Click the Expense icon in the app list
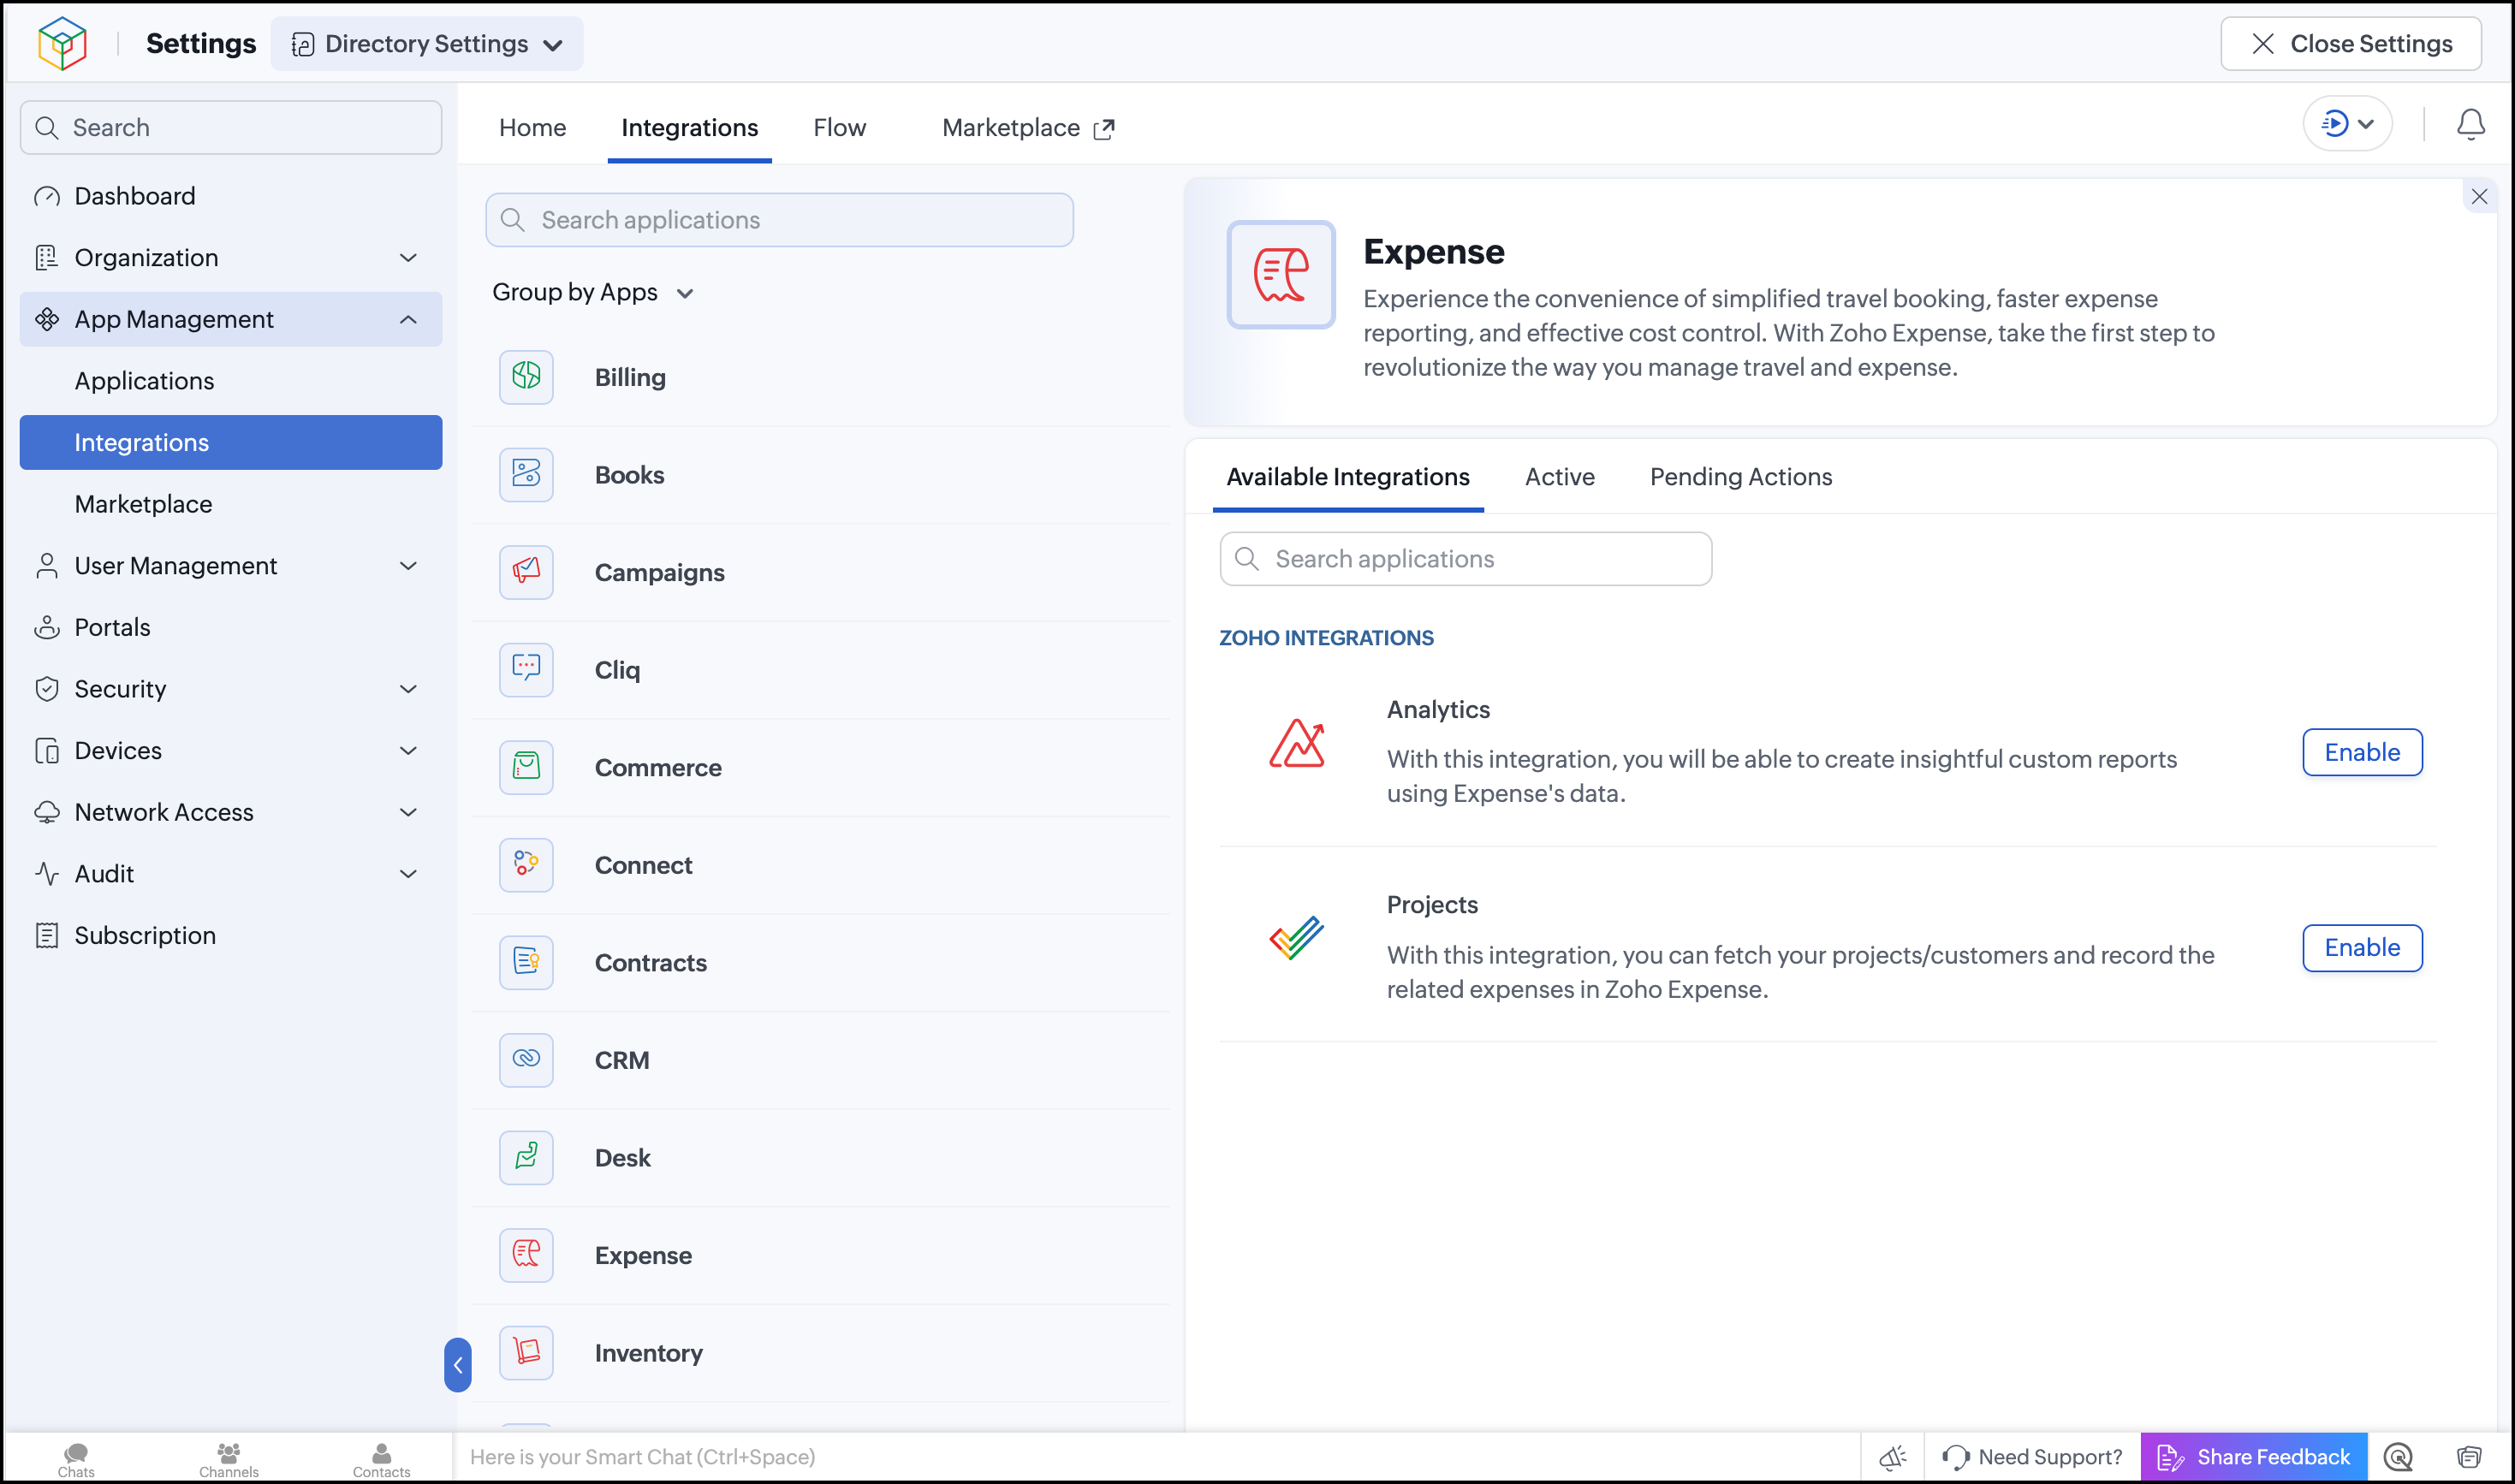 point(526,1254)
